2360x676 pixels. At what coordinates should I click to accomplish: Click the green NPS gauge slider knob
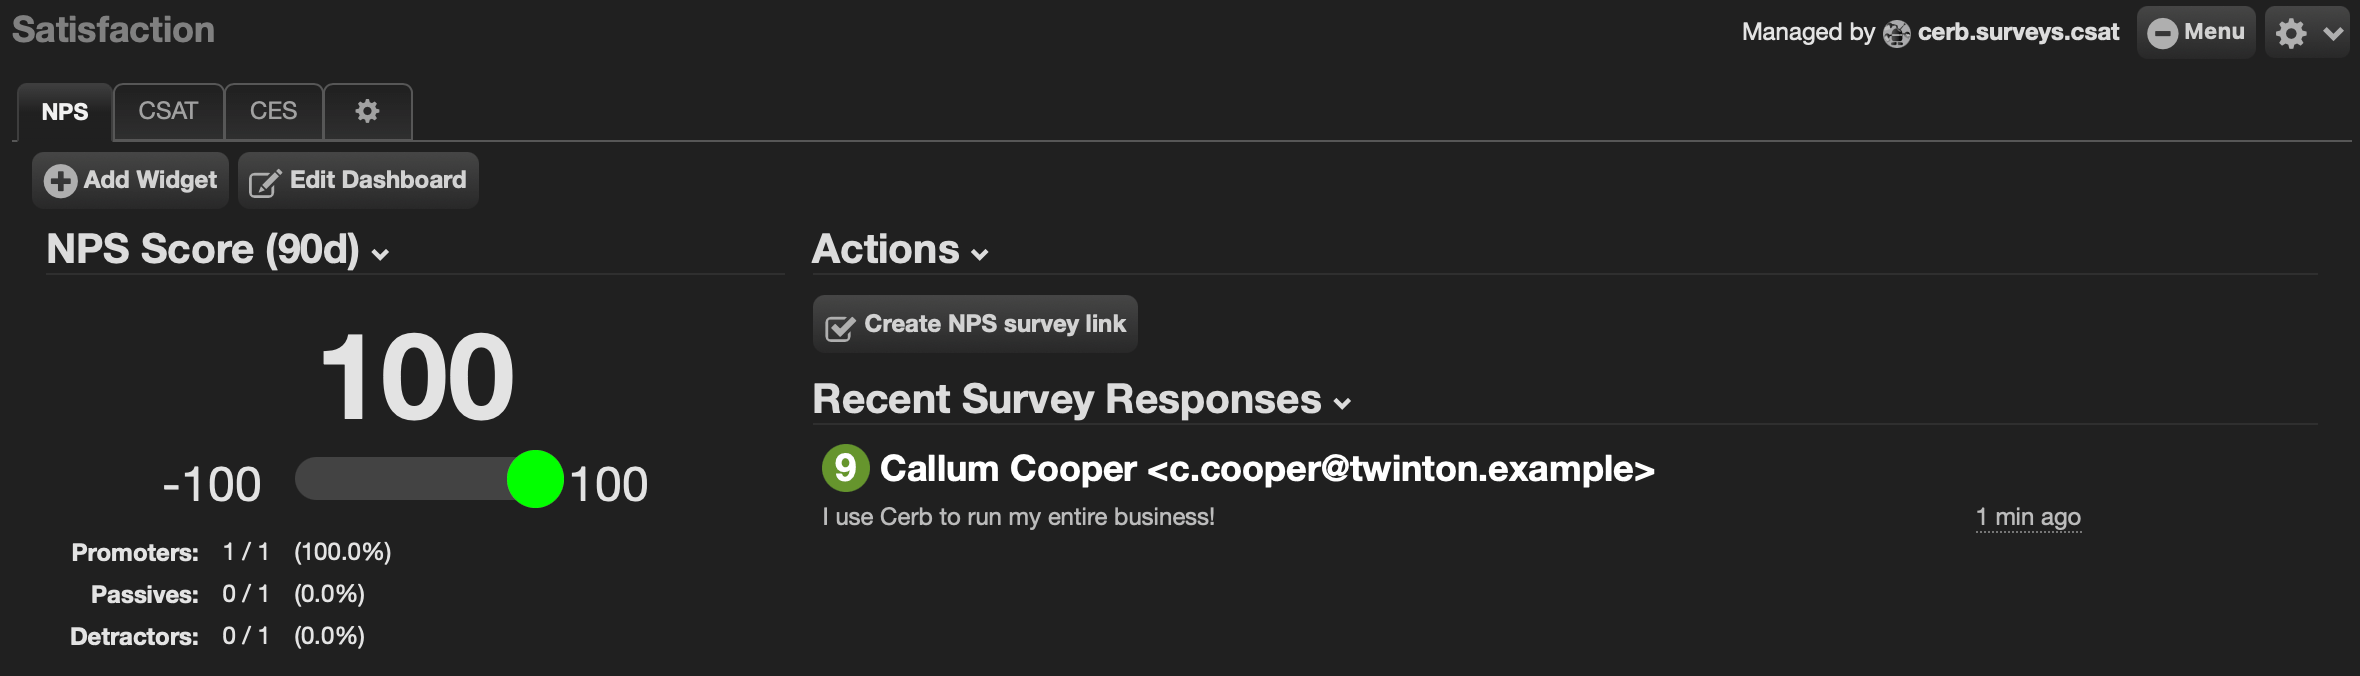535,479
